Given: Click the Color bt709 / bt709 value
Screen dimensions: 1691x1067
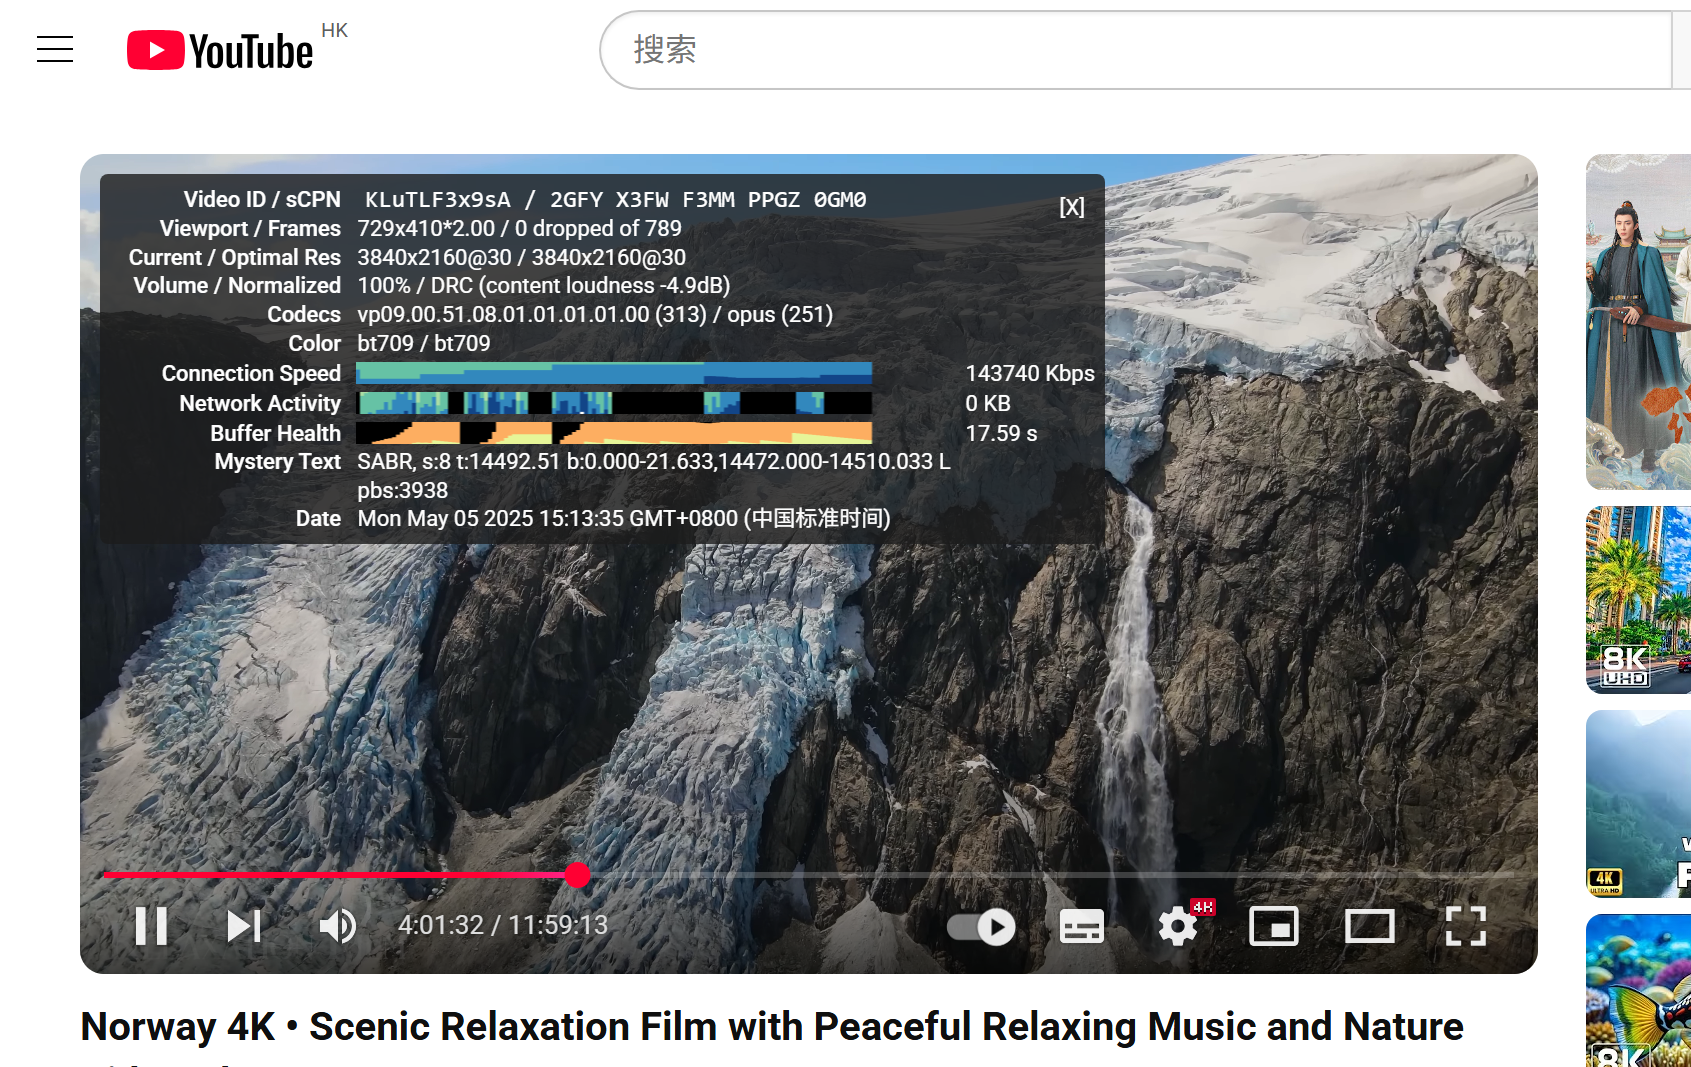Looking at the screenshot, I should click(x=424, y=344).
